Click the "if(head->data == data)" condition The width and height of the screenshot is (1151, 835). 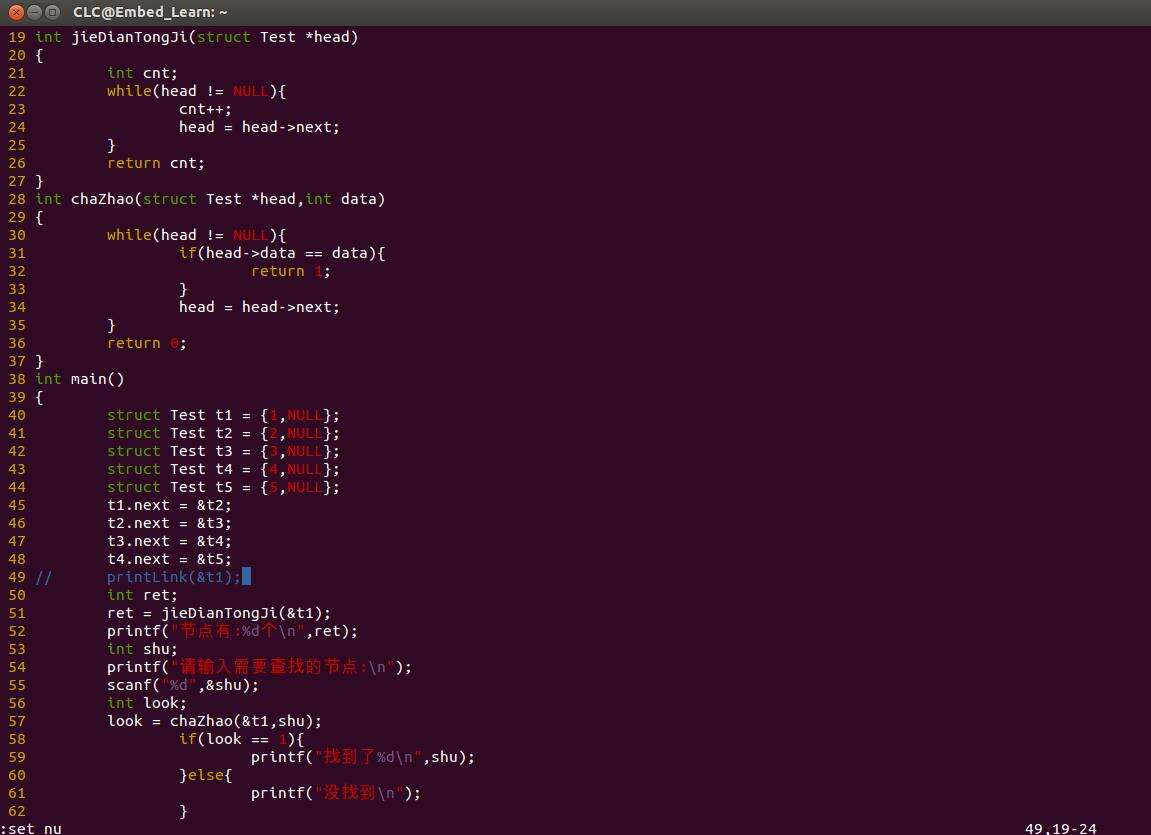tap(282, 253)
